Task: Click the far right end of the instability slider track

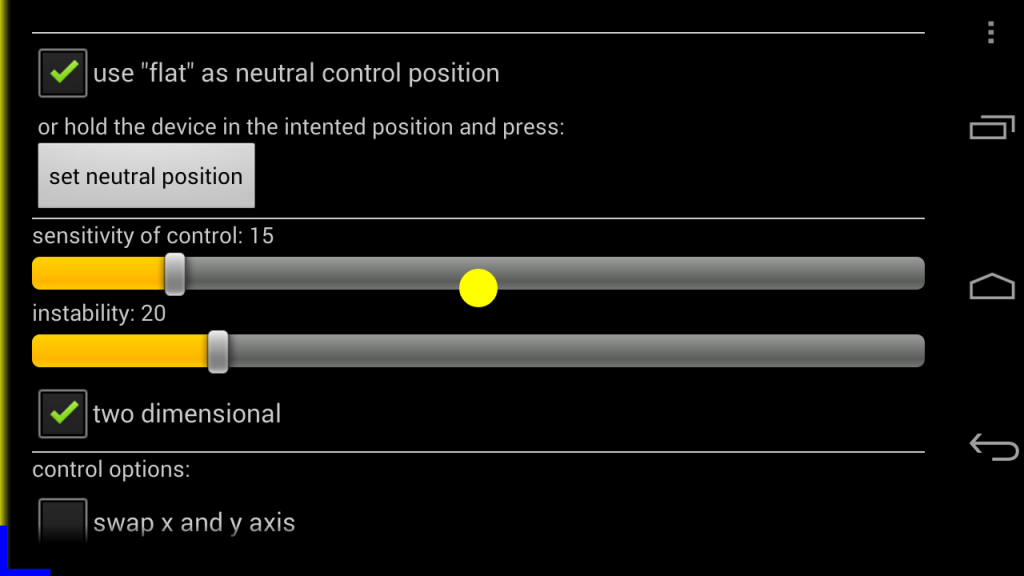Action: 915,351
